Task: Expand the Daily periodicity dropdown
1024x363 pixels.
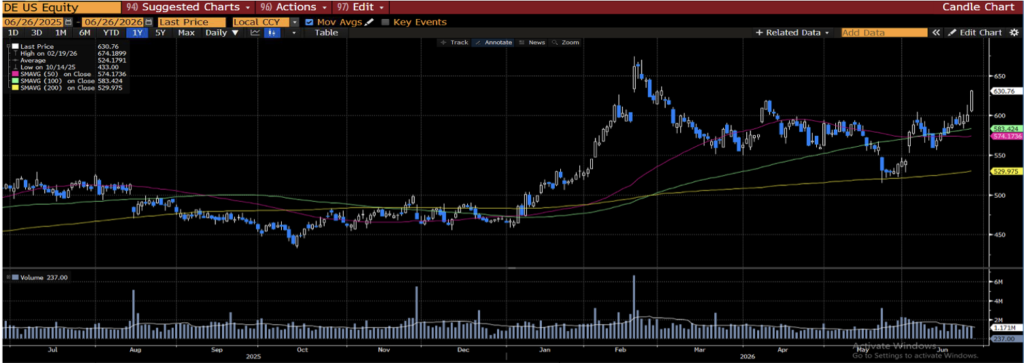Action: (x=221, y=33)
